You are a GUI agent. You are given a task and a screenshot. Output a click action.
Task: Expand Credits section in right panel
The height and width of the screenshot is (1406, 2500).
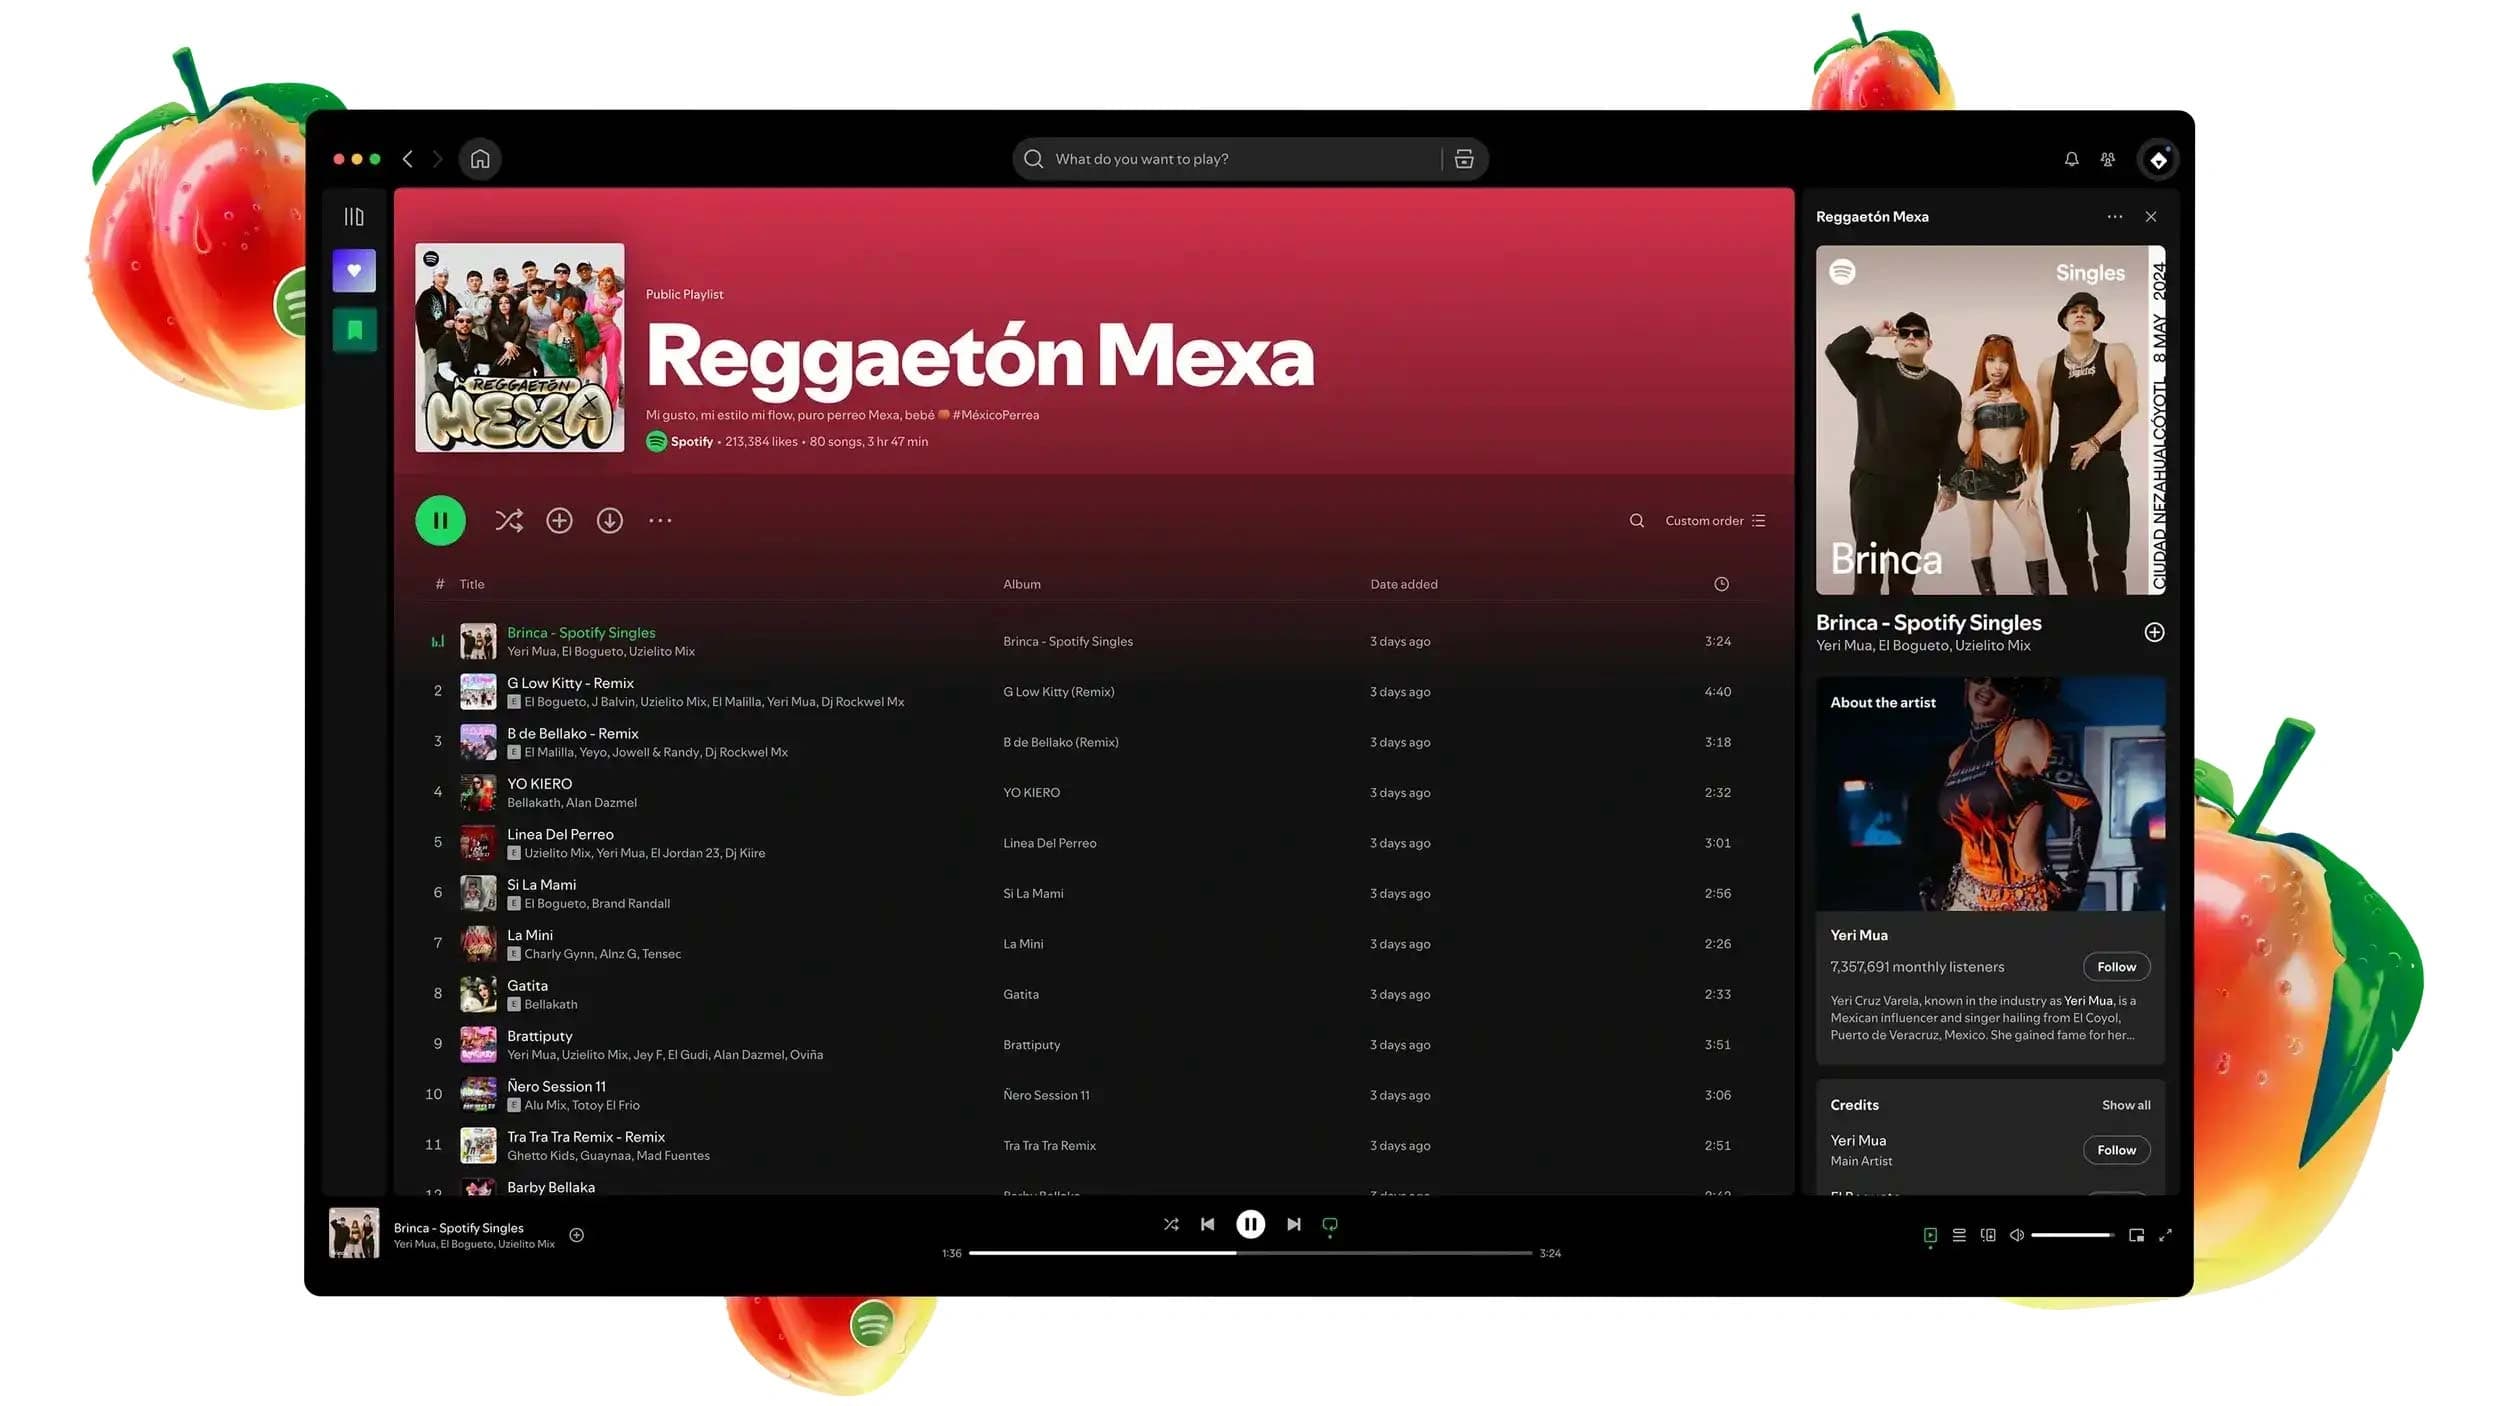(x=2126, y=1104)
